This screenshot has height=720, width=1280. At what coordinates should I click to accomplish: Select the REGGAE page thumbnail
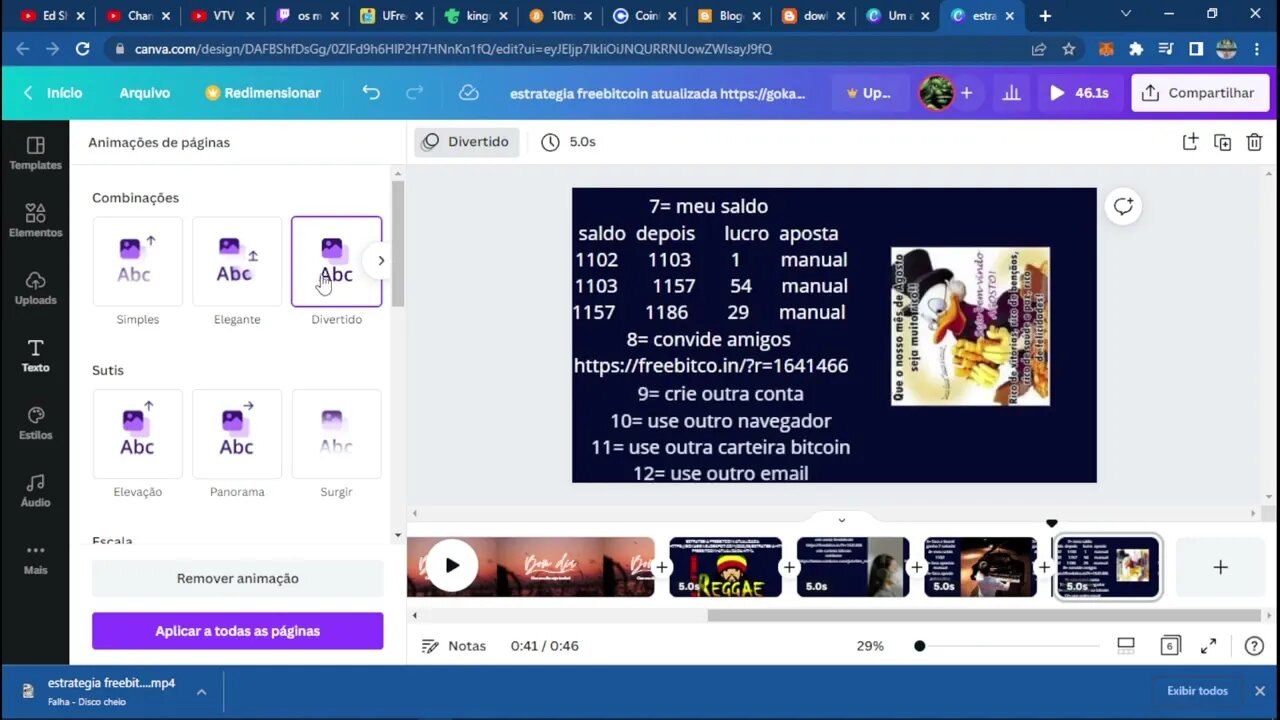tap(725, 567)
